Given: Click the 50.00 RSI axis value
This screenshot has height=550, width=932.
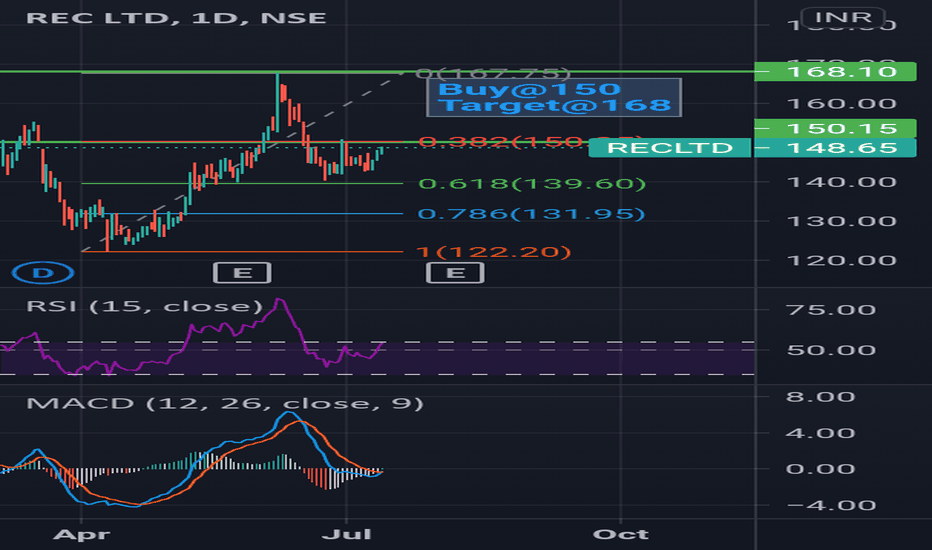Looking at the screenshot, I should pyautogui.click(x=830, y=350).
